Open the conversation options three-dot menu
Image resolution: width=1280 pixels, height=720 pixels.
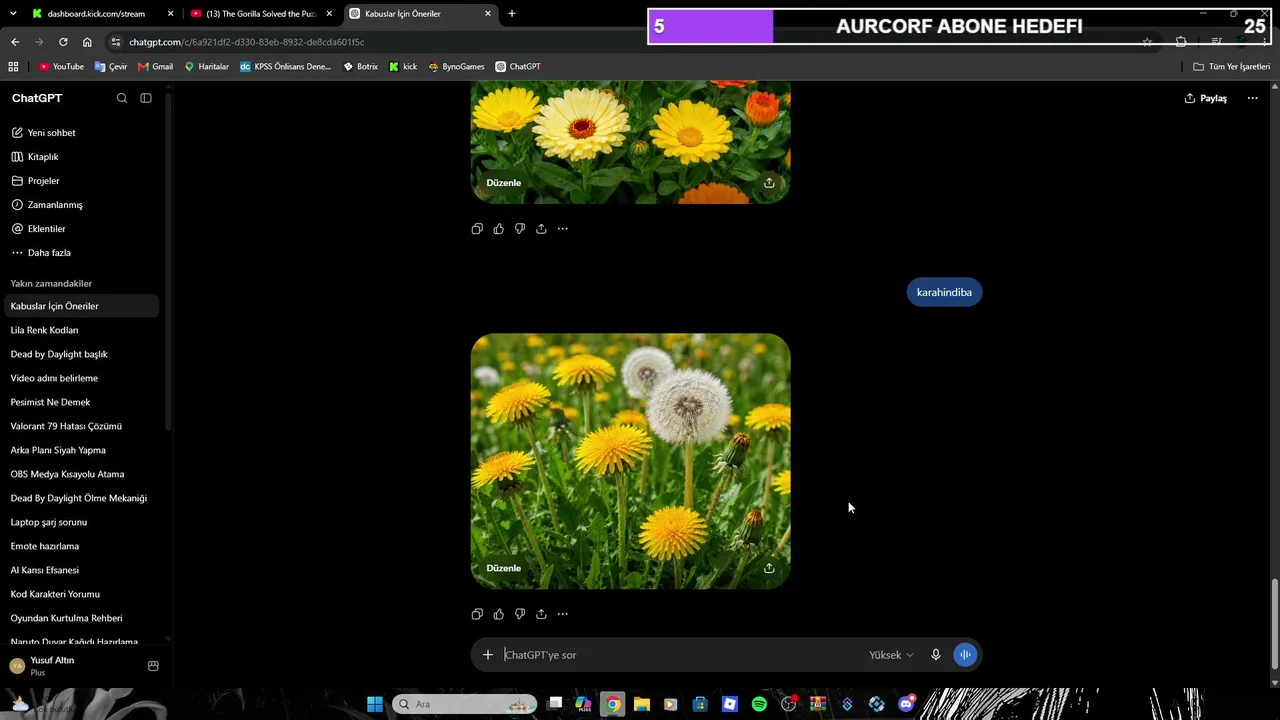click(1252, 98)
